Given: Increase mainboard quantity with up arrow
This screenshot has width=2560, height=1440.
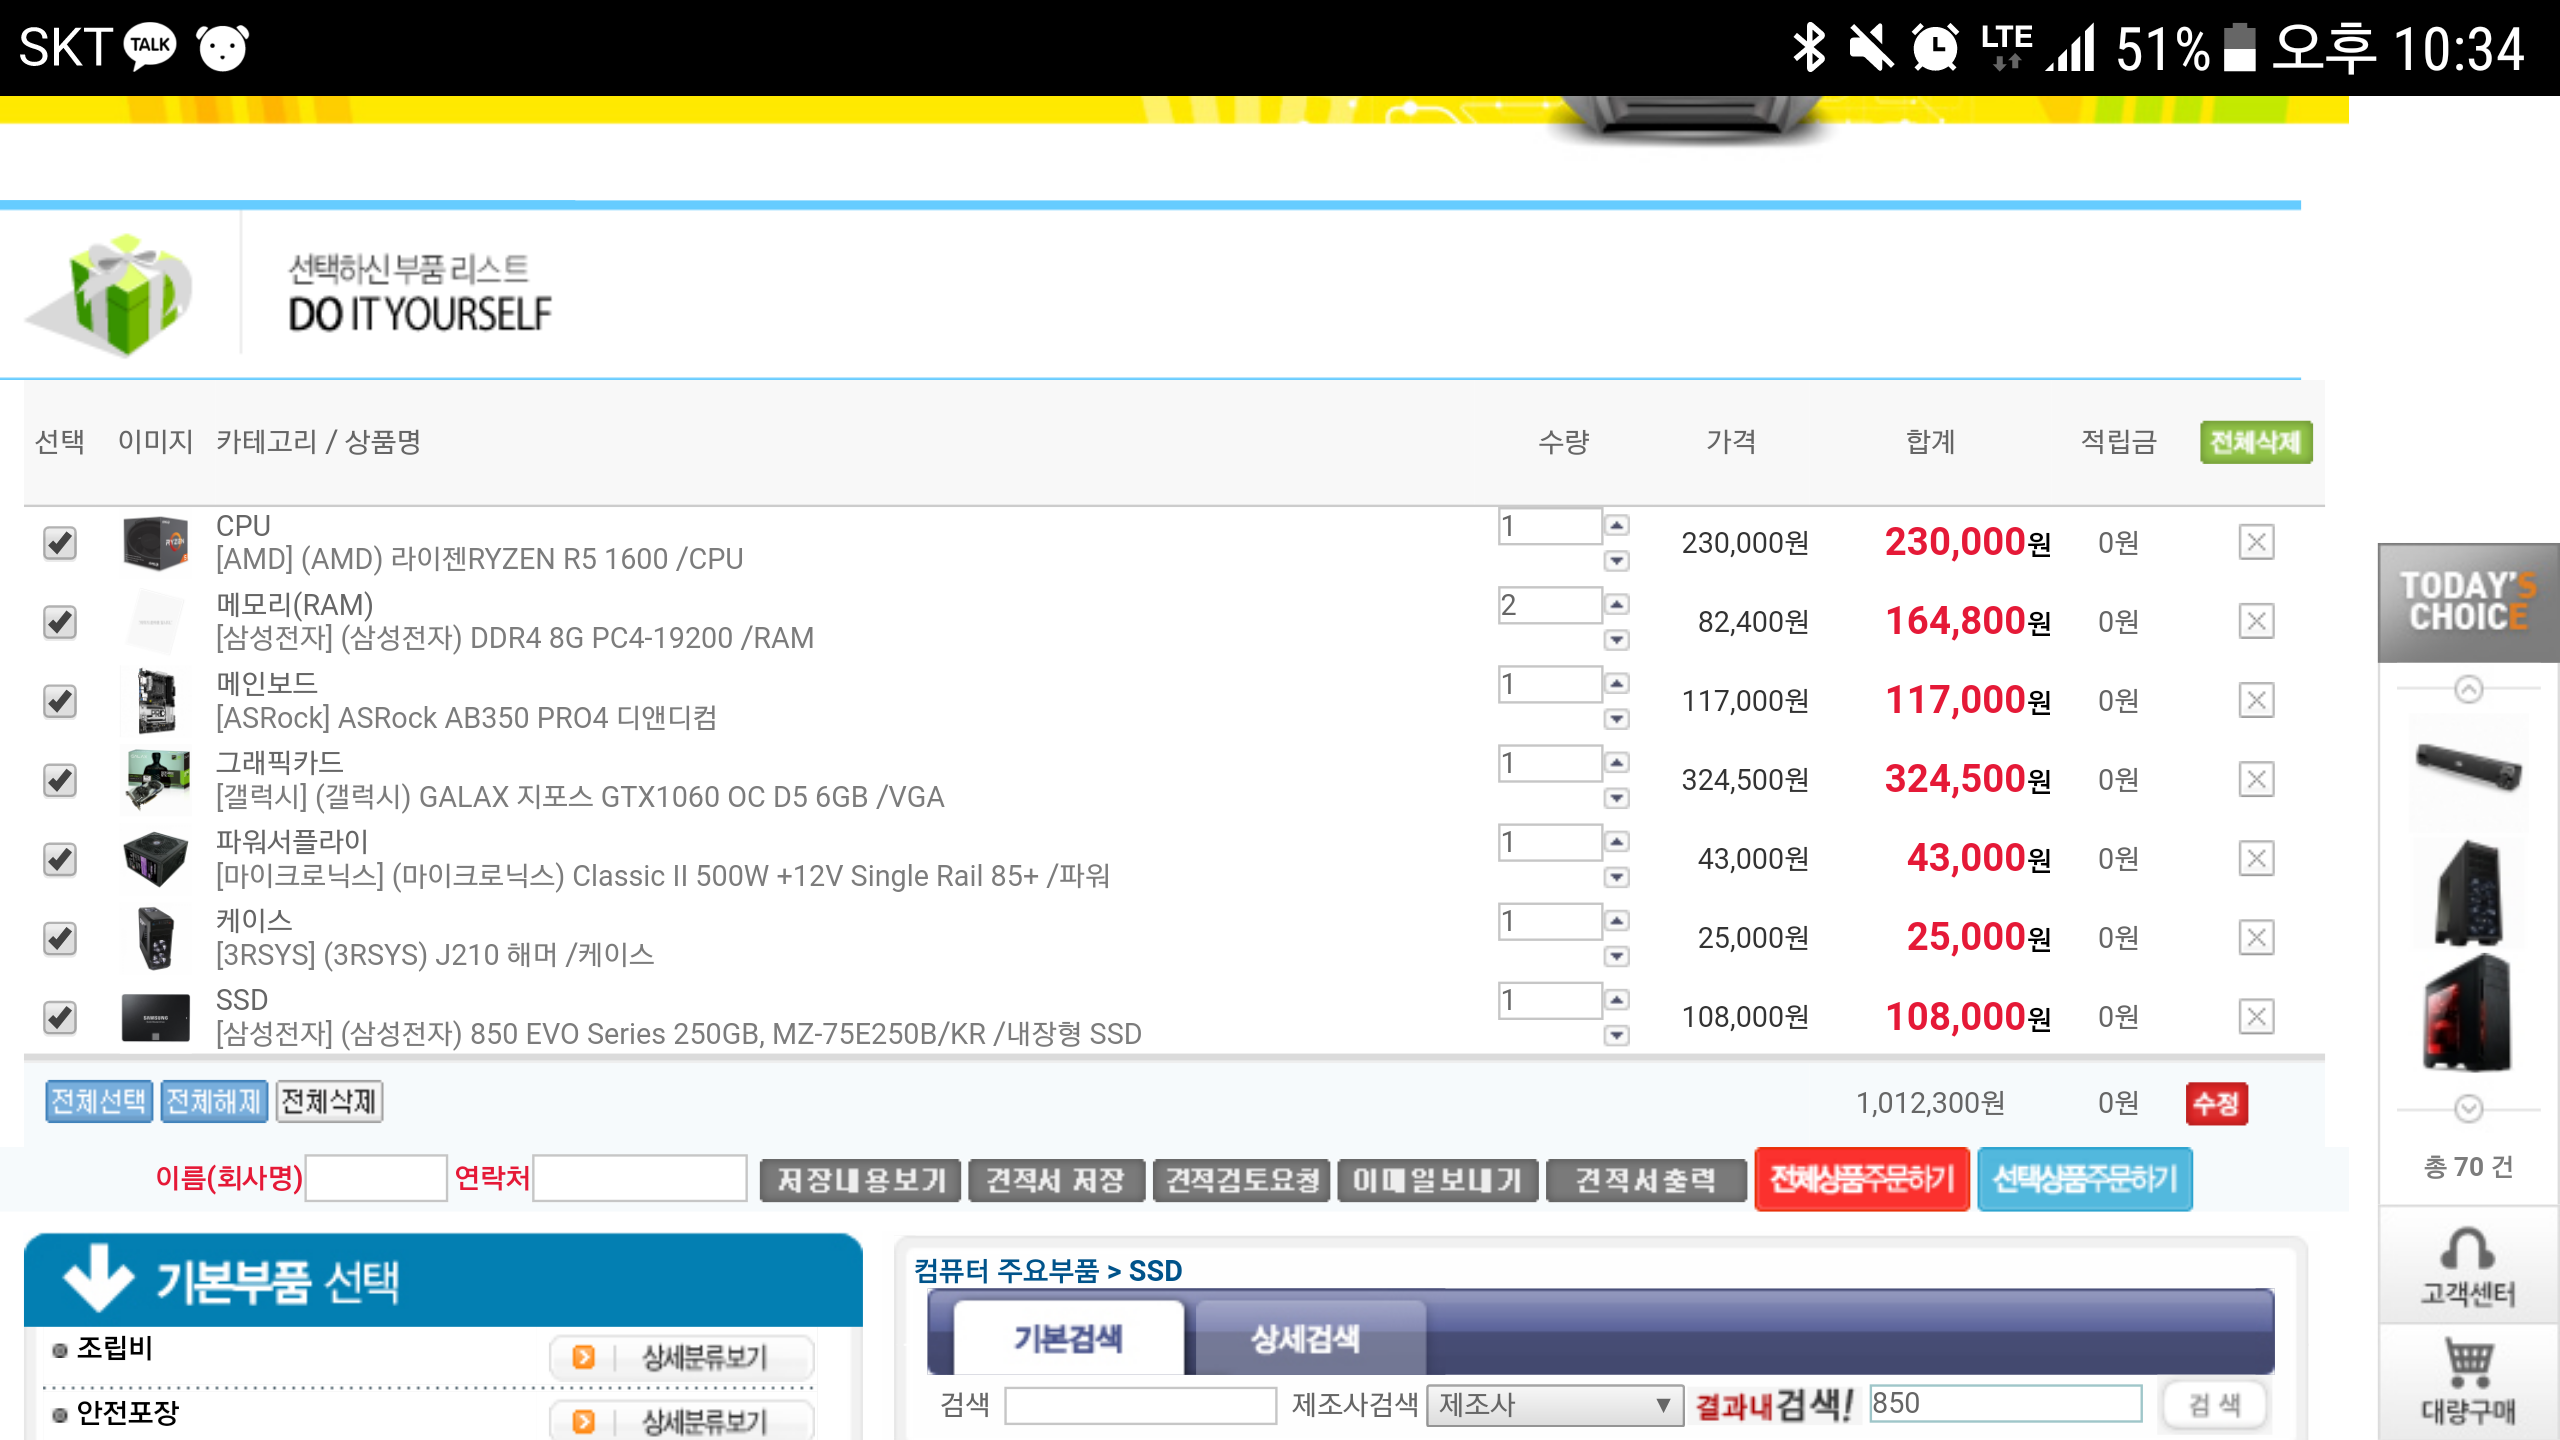Looking at the screenshot, I should (x=1617, y=683).
